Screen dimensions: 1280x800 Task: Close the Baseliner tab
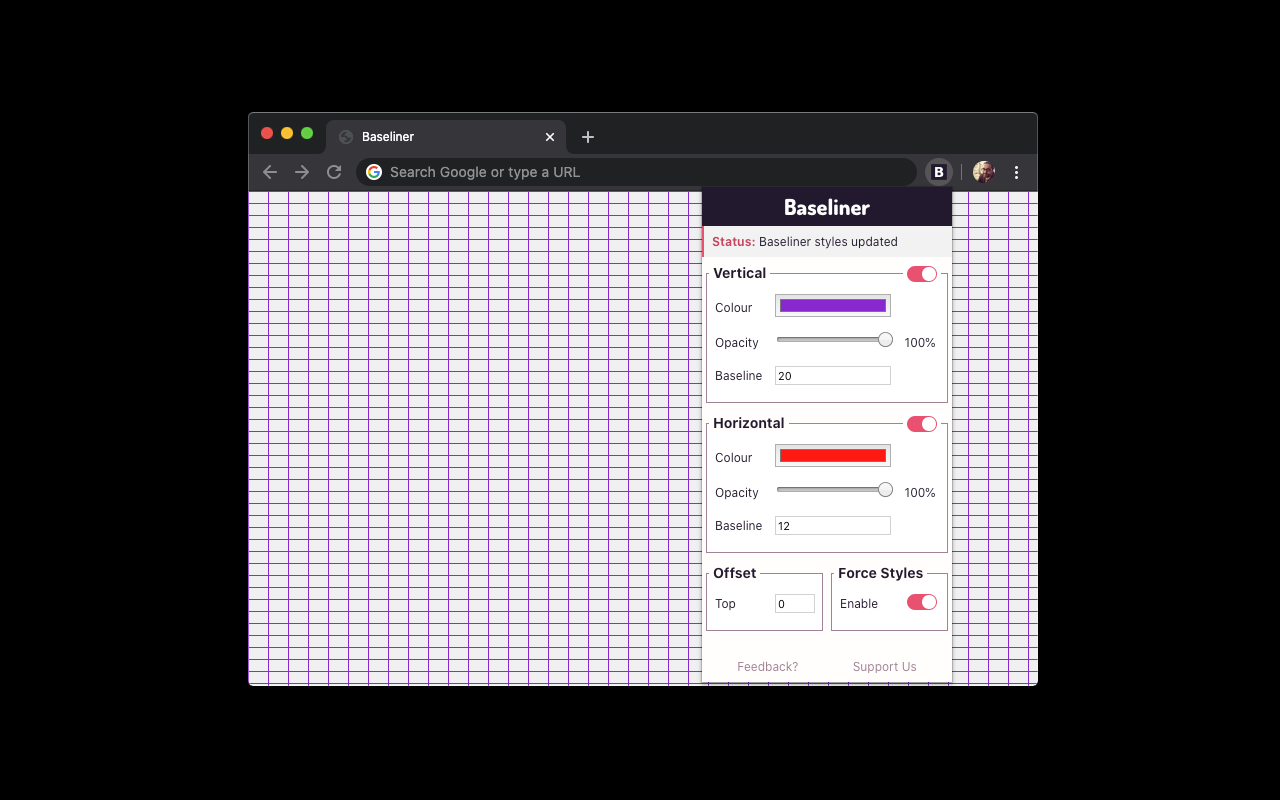coord(549,137)
